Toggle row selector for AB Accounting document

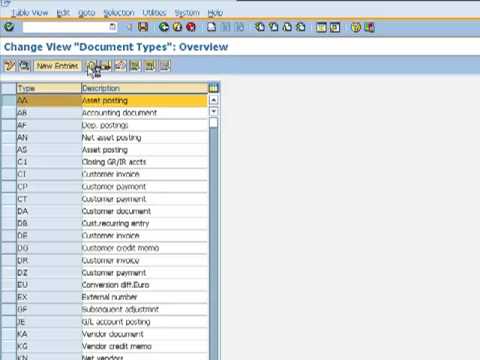tap(8, 113)
